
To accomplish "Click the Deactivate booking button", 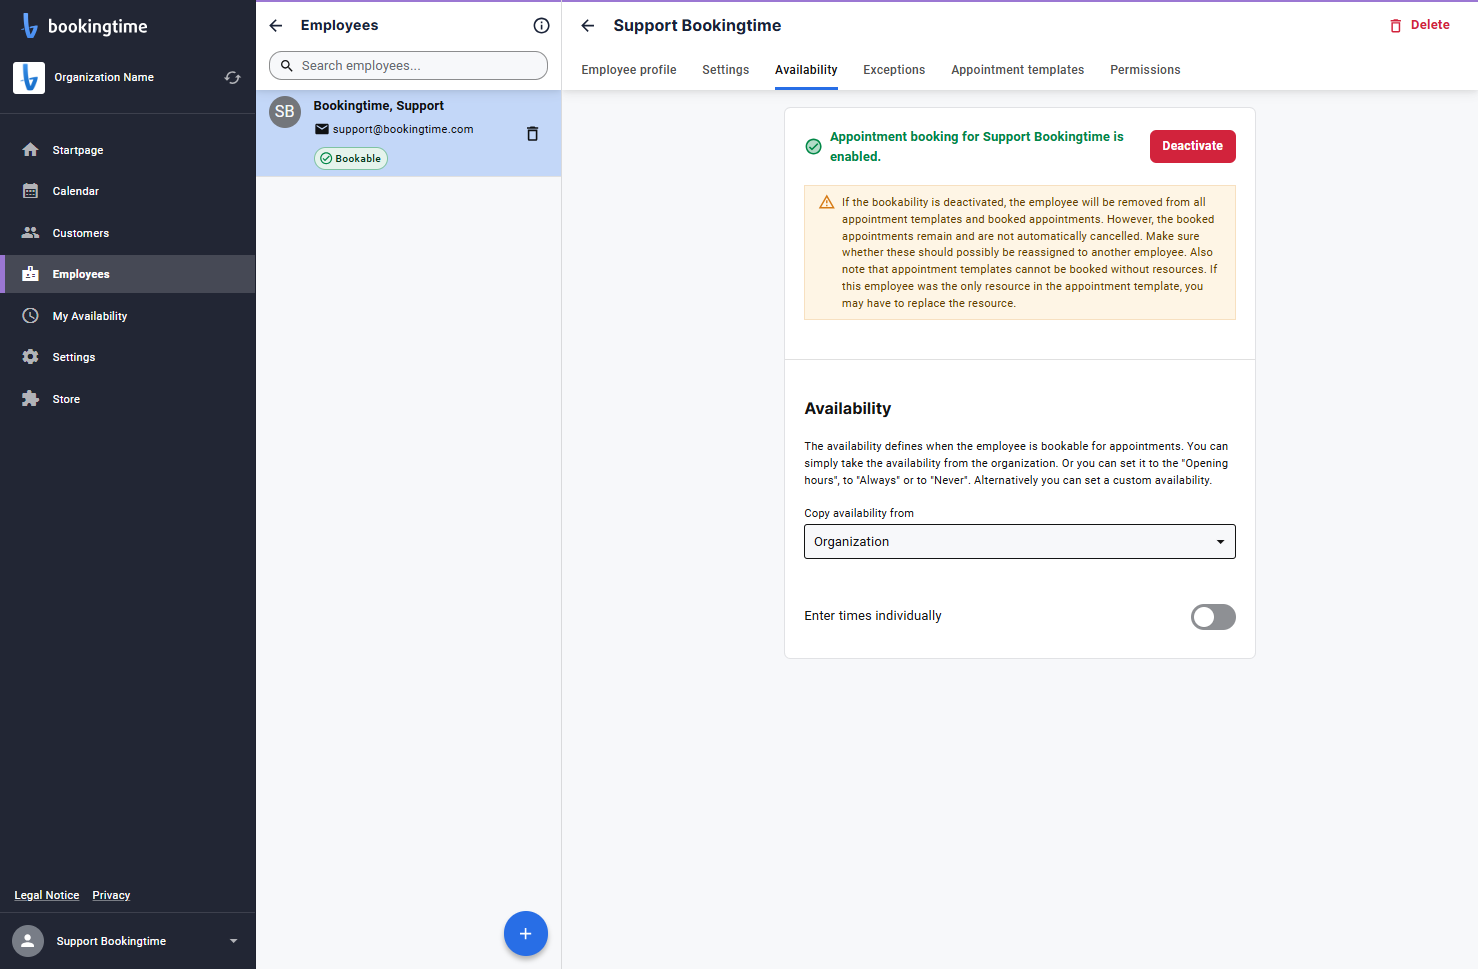I will tap(1193, 146).
